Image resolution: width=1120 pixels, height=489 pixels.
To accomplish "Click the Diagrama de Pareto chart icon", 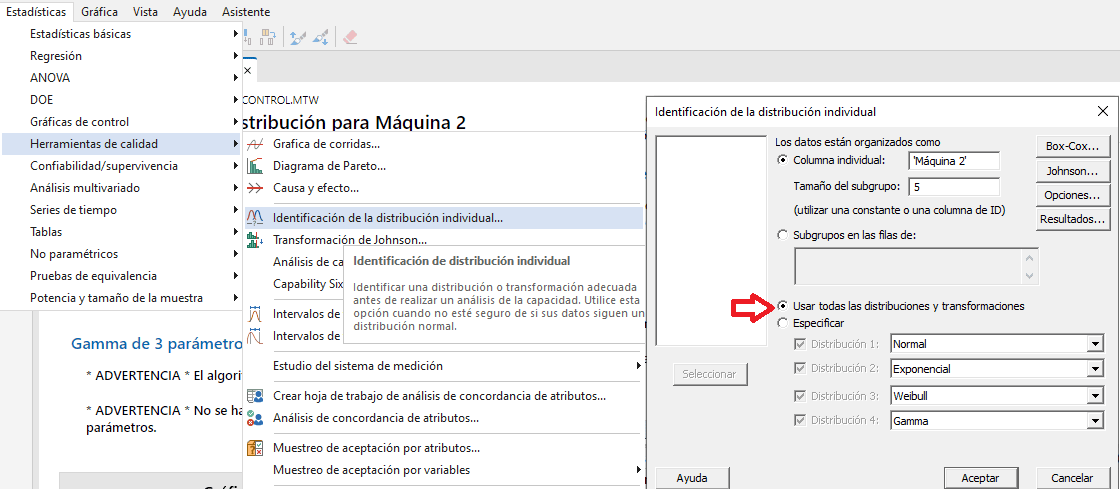I will pos(255,166).
